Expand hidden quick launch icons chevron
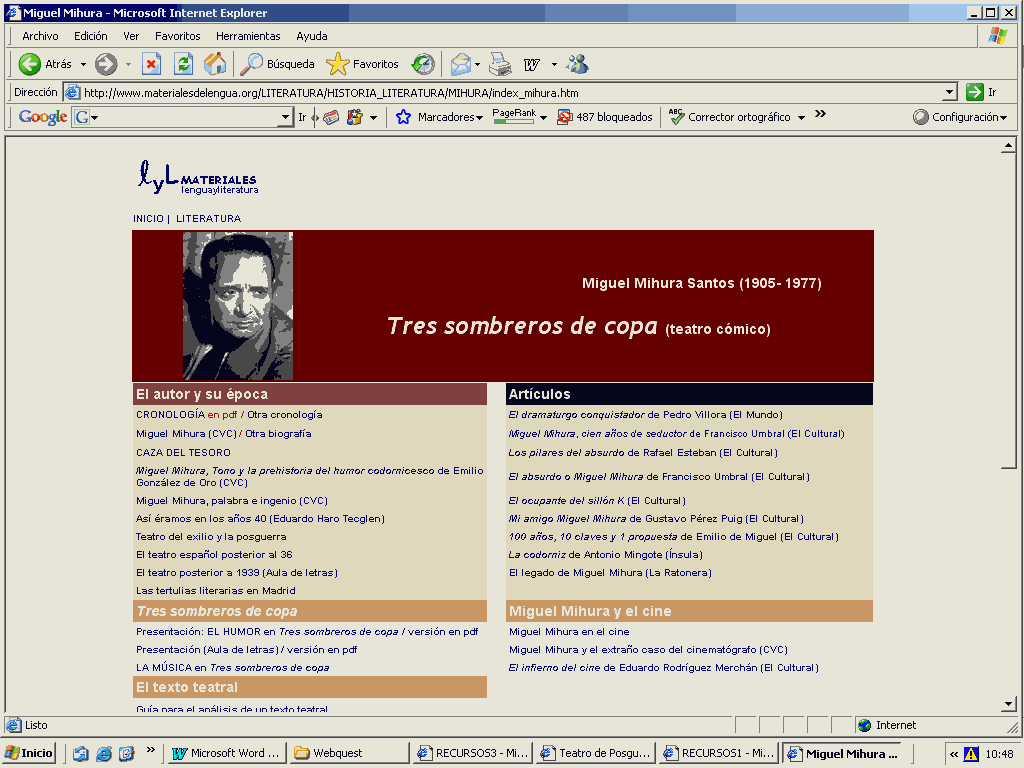 pyautogui.click(x=151, y=749)
